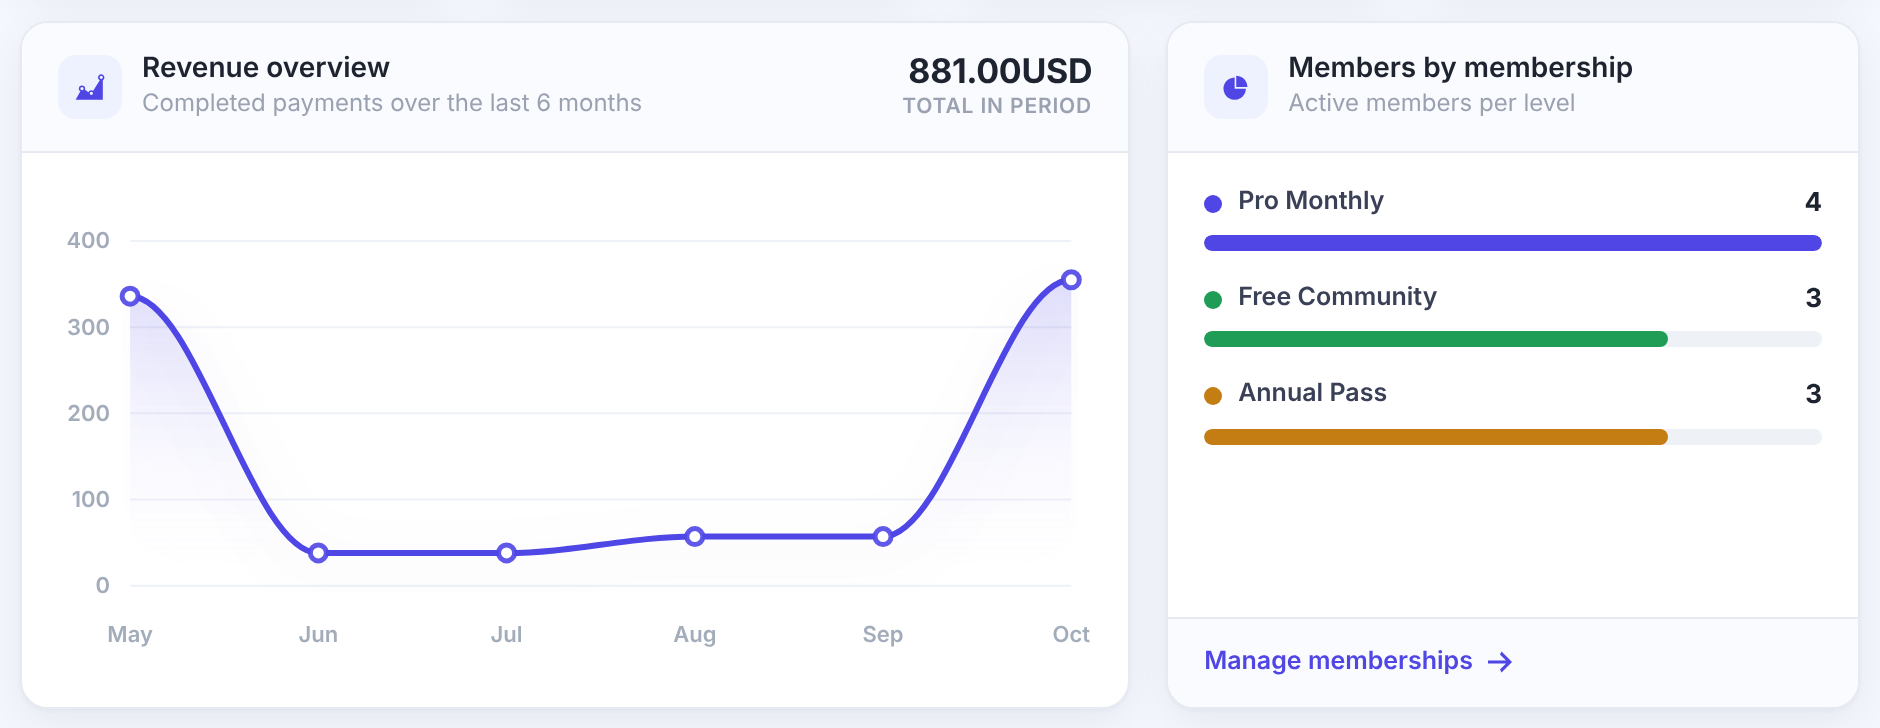
Task: Click the Completed payments subtitle text
Action: coord(392,103)
